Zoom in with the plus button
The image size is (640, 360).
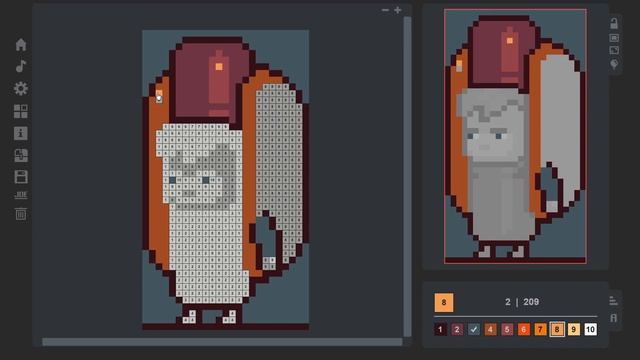coord(398,10)
